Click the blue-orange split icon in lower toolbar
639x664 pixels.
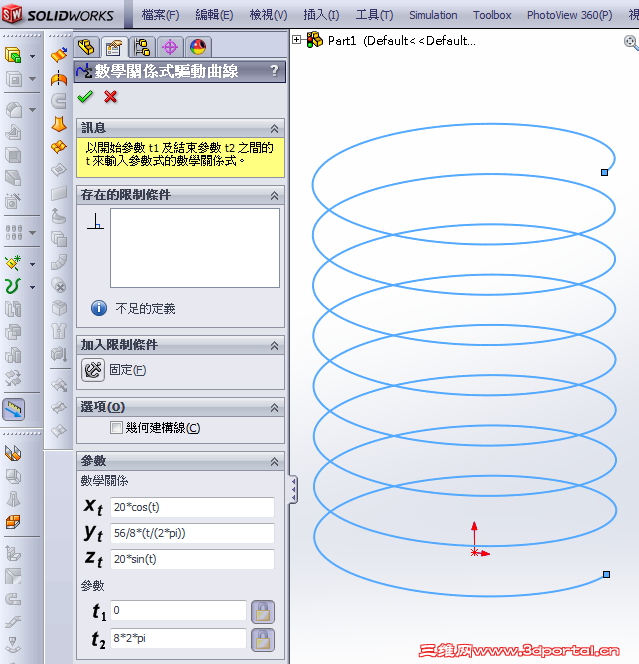click(13, 453)
